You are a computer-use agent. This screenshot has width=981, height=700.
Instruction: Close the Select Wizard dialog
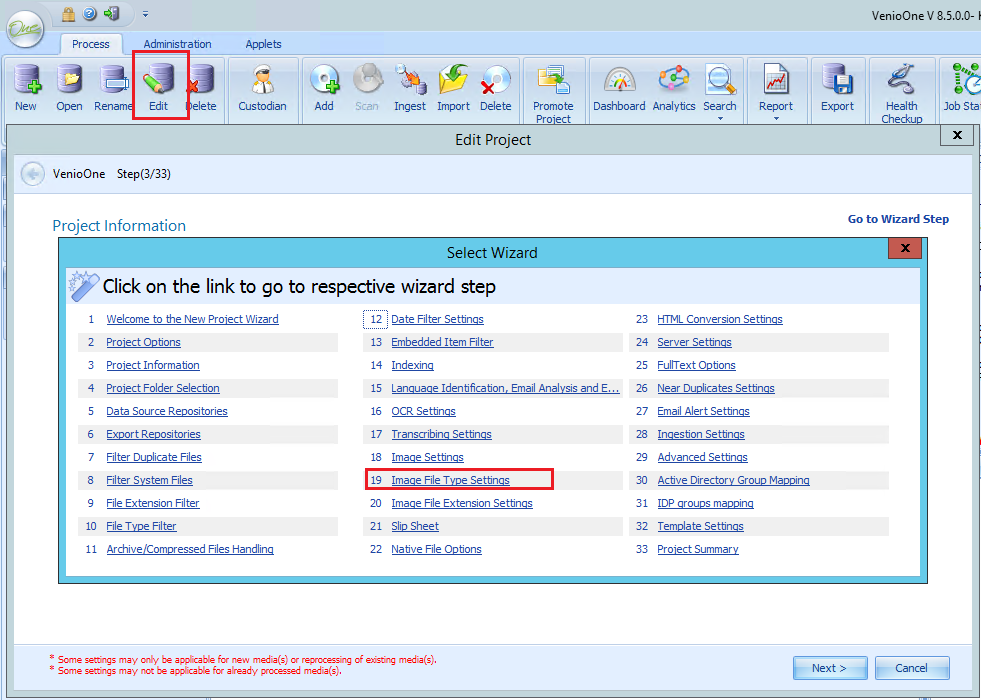click(x=905, y=248)
